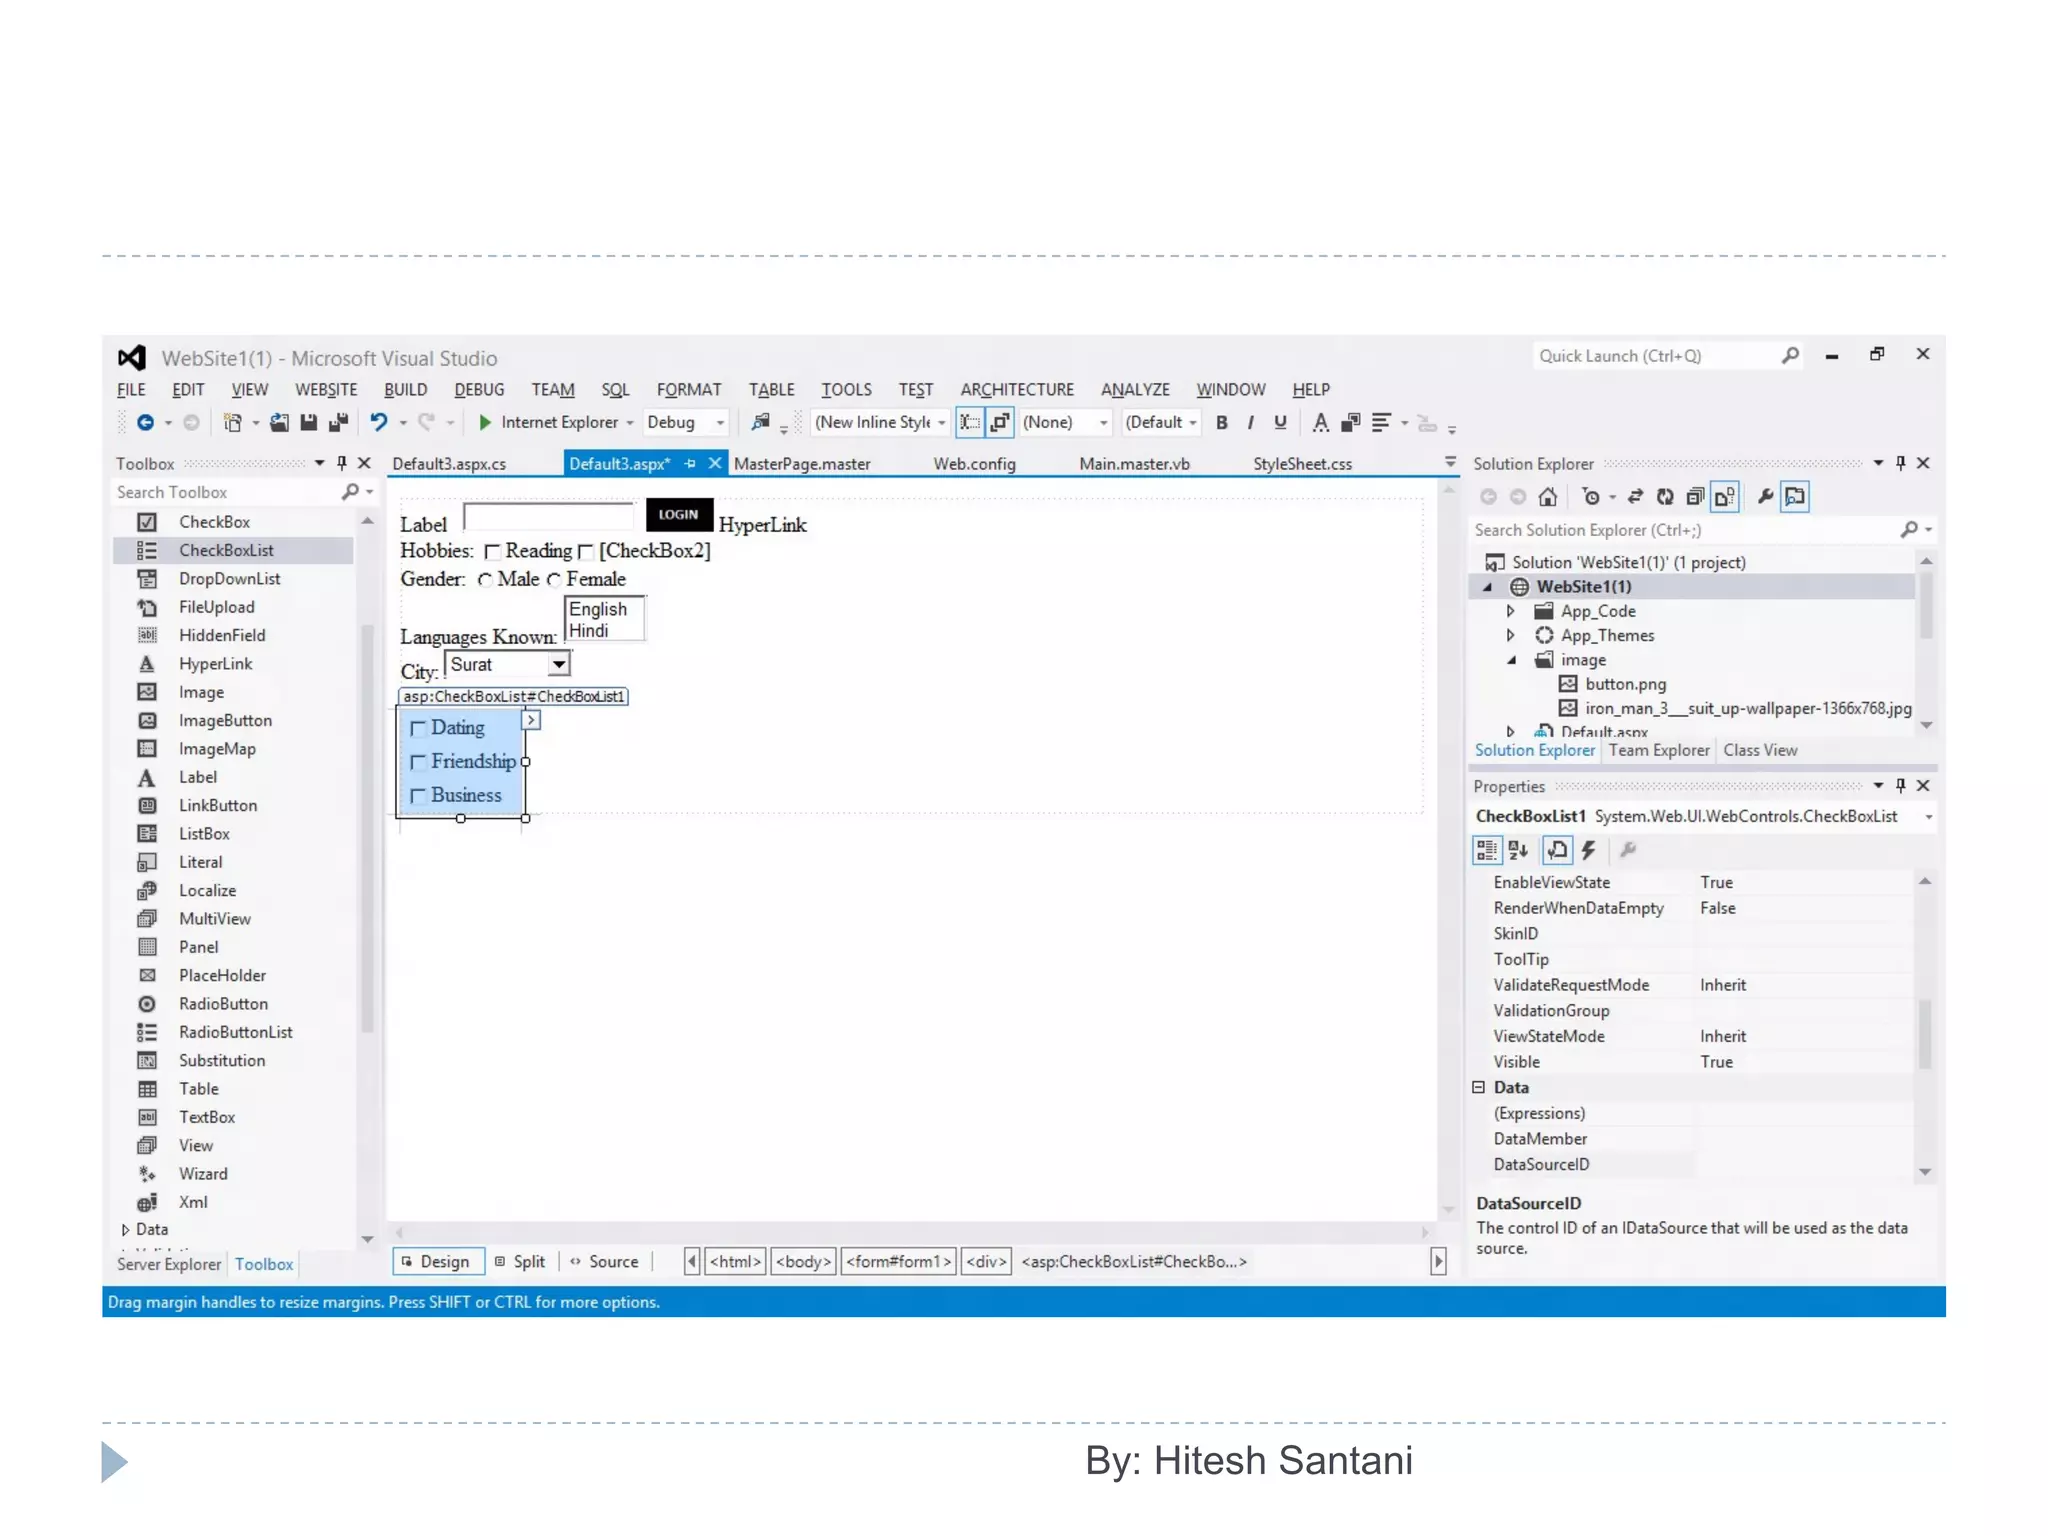Check the Dating checkbox
The image size is (2048, 1536).
click(x=419, y=729)
